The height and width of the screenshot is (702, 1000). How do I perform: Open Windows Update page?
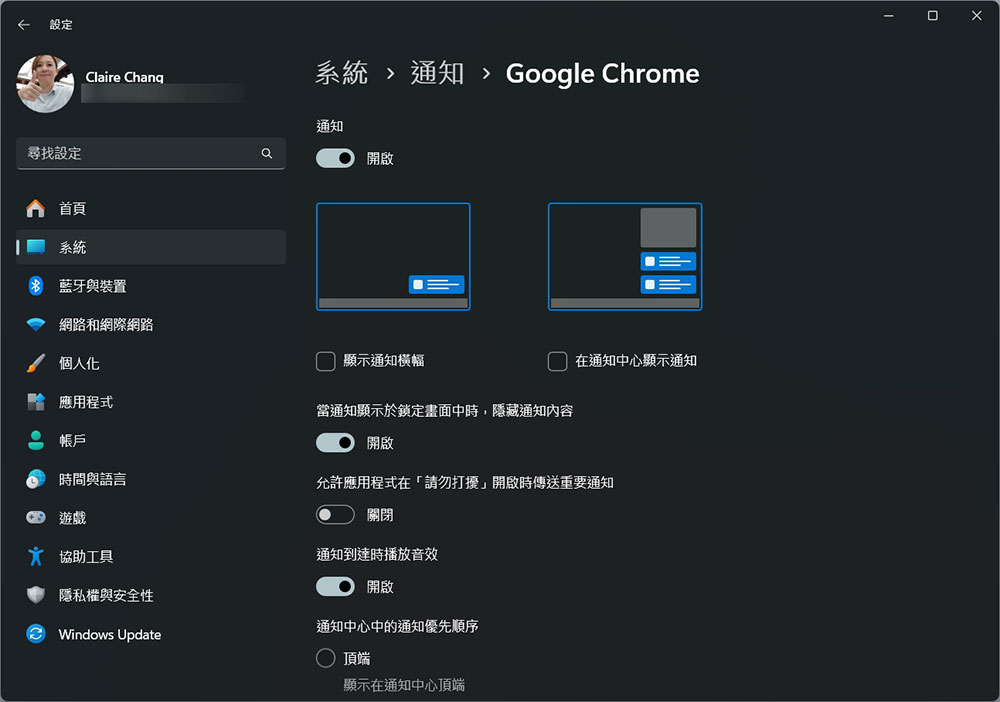click(151, 634)
